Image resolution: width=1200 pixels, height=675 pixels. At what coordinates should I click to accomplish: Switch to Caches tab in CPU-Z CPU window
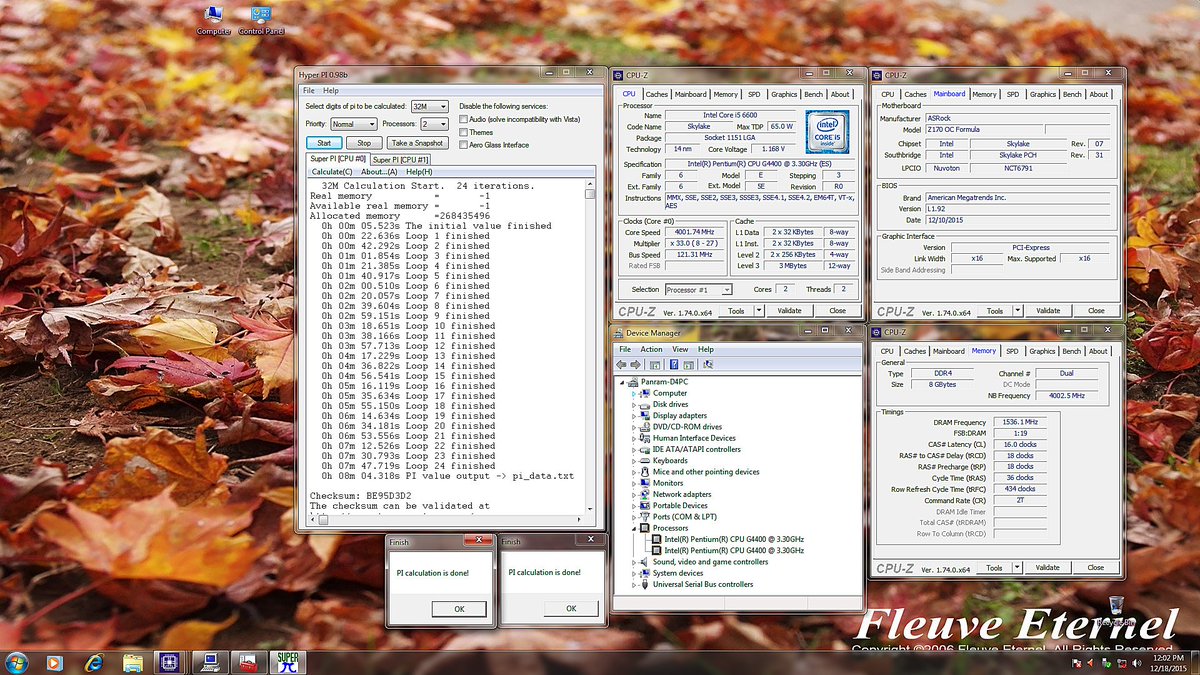[657, 94]
